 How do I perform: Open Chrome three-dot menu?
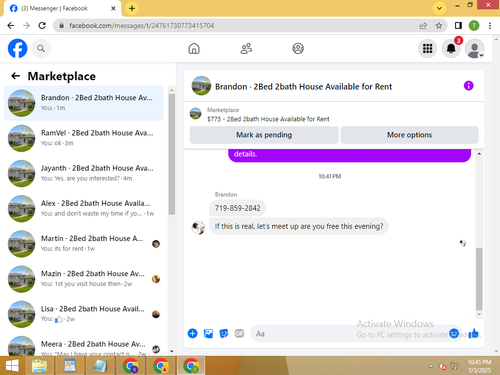click(490, 26)
